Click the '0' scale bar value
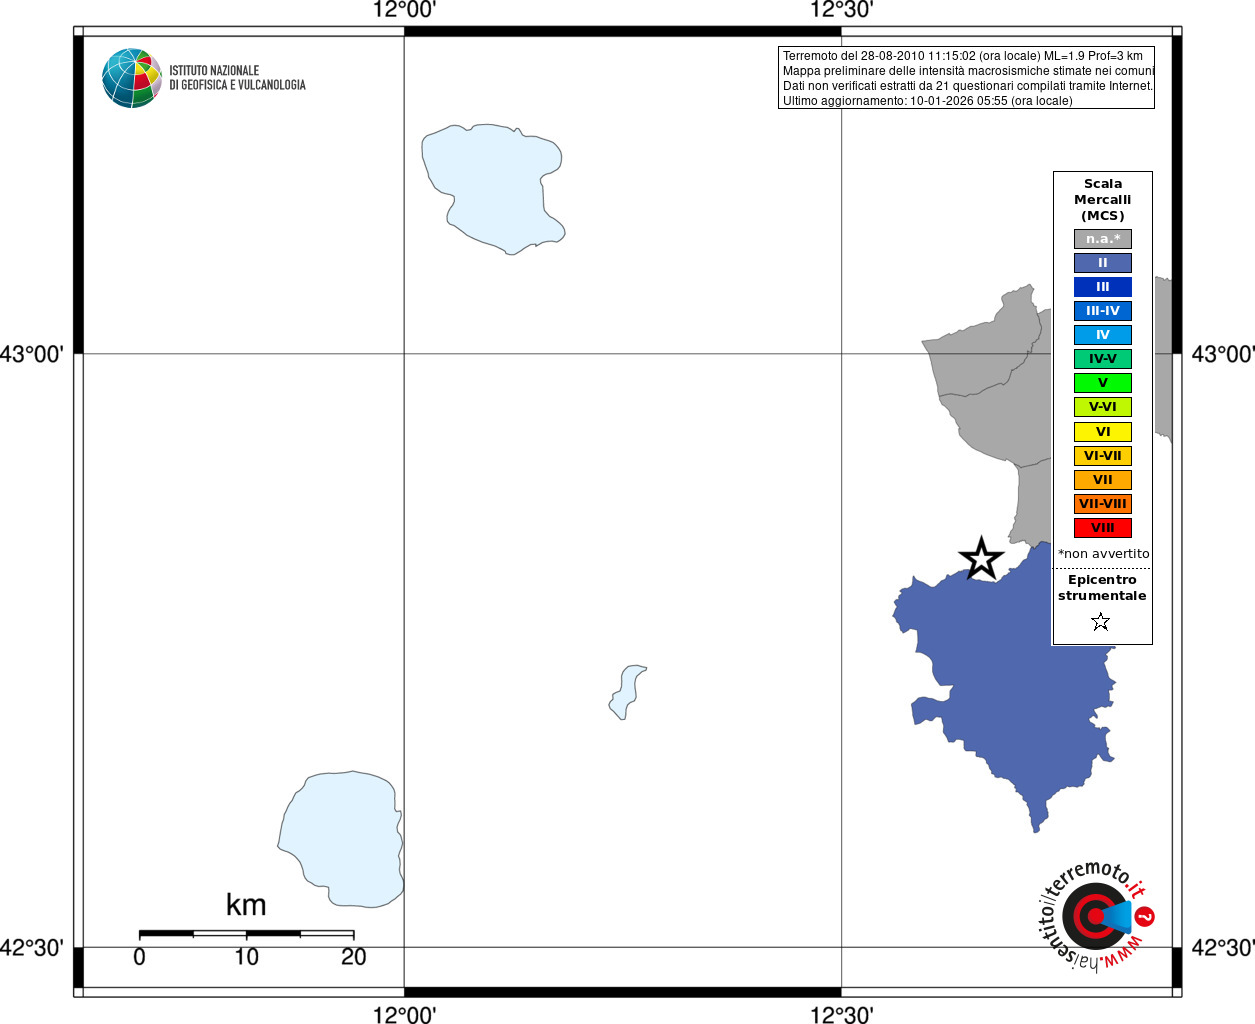Image resolution: width=1255 pixels, height=1024 pixels. point(139,957)
